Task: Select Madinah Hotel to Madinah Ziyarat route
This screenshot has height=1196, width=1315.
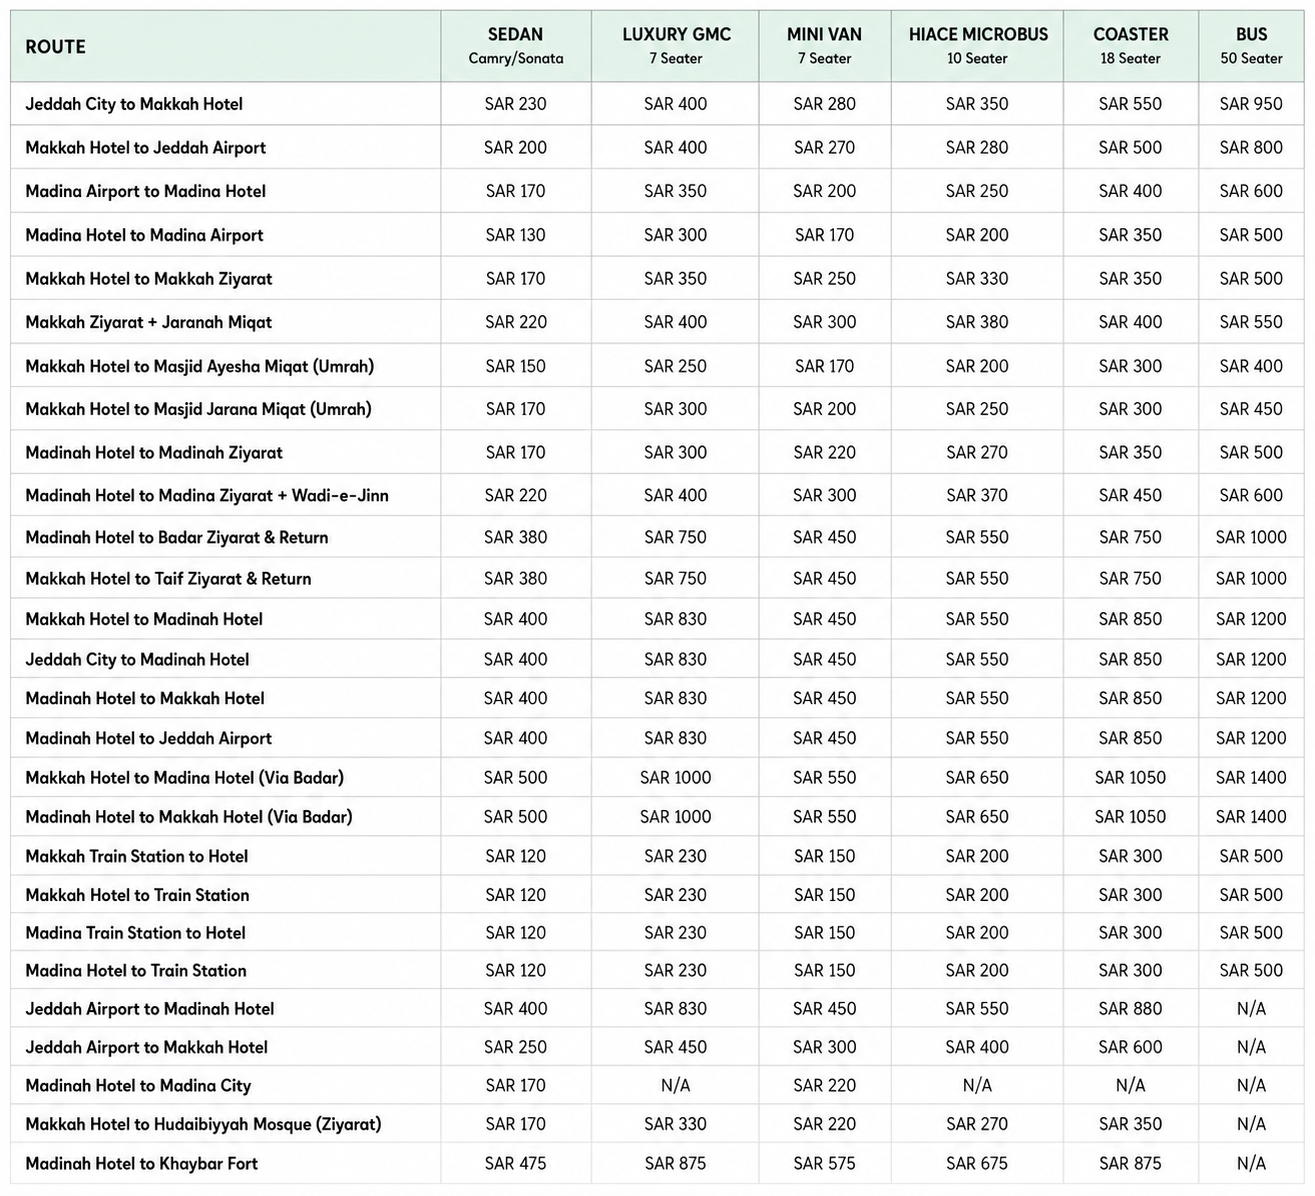Action: [154, 453]
